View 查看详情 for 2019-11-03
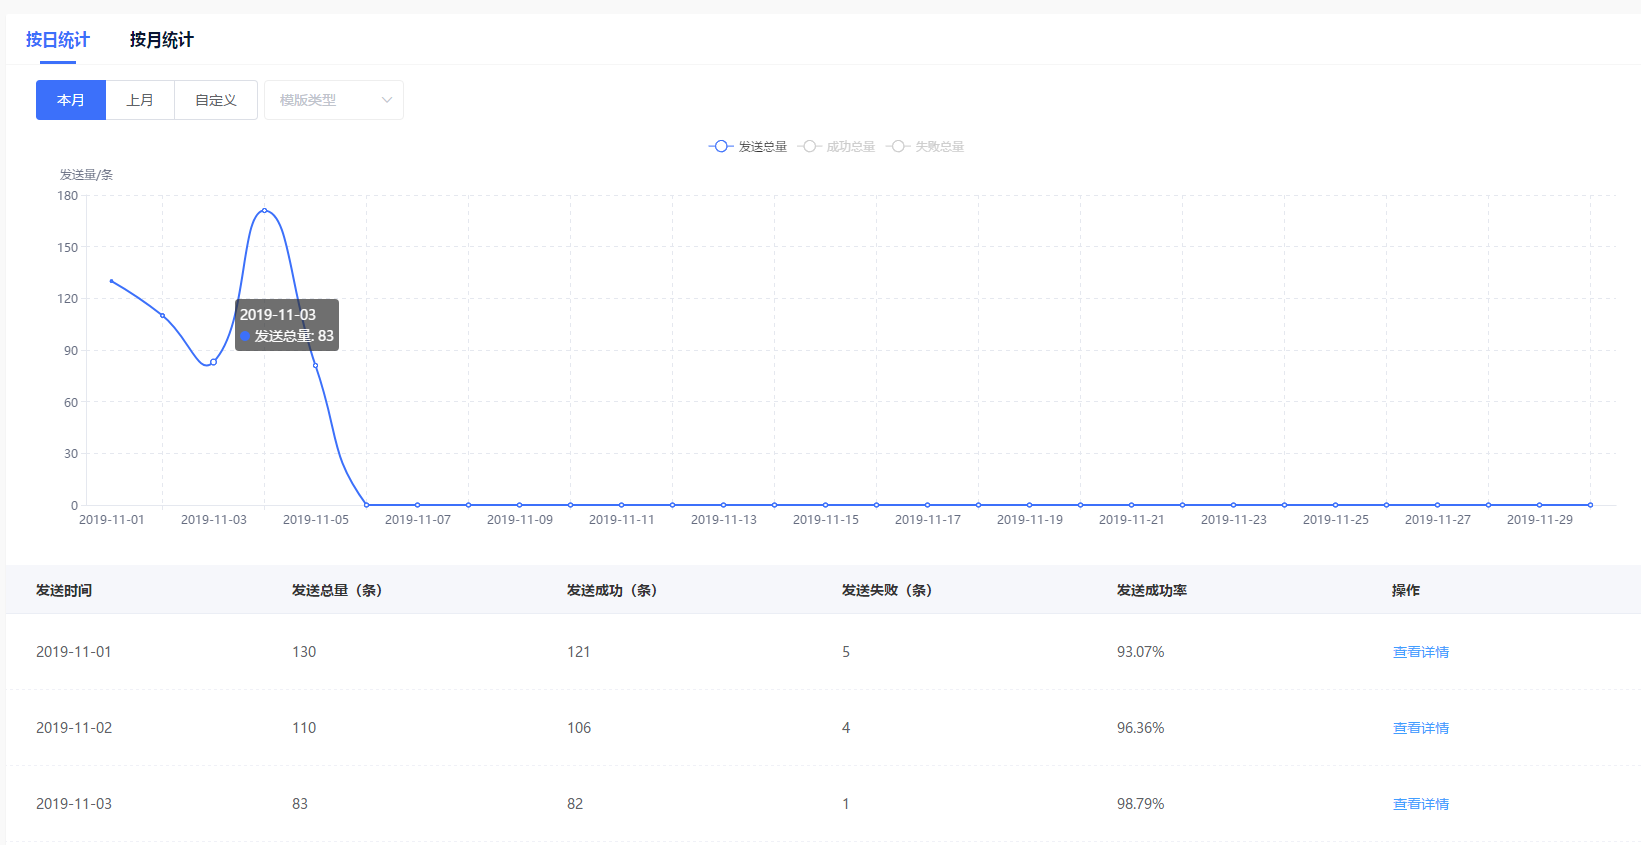Image resolution: width=1641 pixels, height=845 pixels. click(x=1420, y=804)
